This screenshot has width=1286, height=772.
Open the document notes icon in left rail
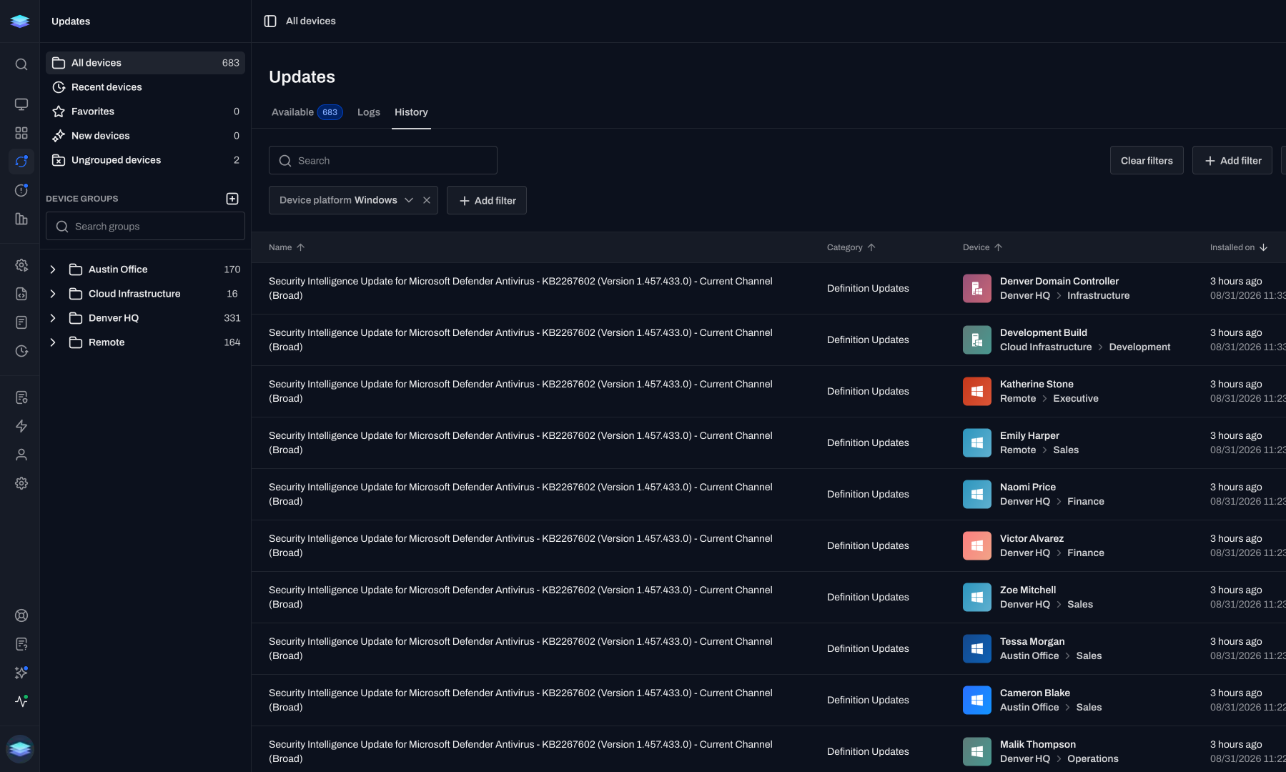click(21, 322)
